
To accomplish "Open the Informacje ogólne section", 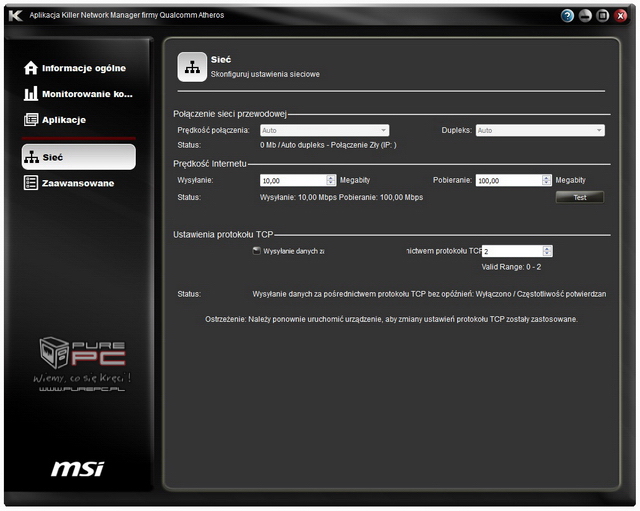I will (x=75, y=68).
